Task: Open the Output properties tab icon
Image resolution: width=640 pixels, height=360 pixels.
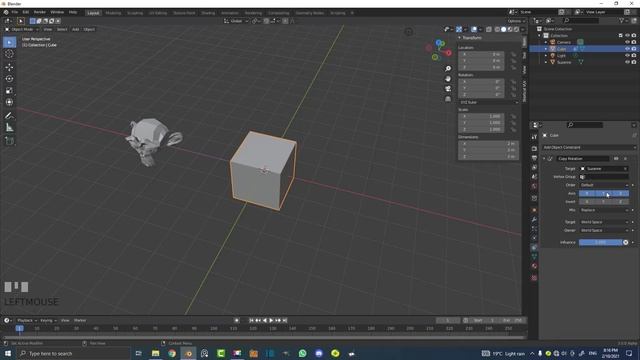Action: (534, 158)
